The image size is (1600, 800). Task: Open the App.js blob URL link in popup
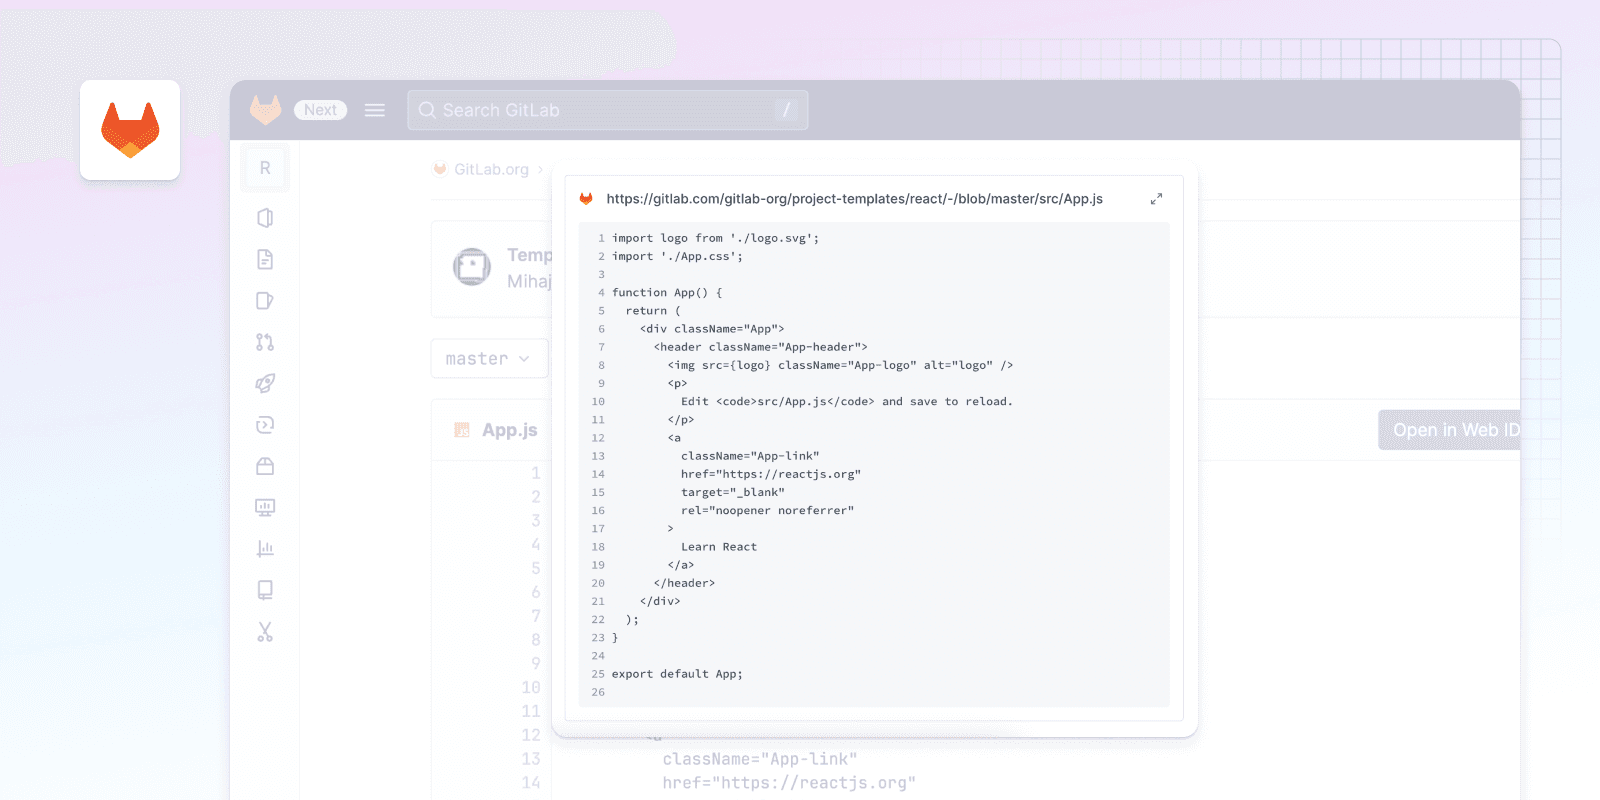coord(854,199)
